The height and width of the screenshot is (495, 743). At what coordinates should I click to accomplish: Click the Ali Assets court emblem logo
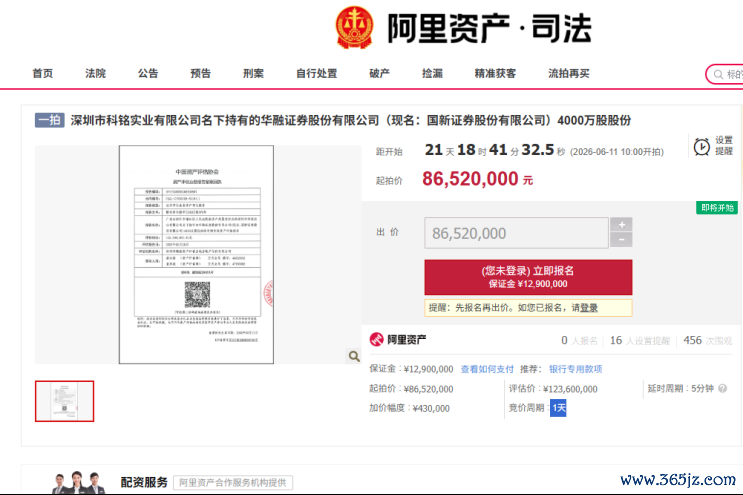click(x=354, y=27)
